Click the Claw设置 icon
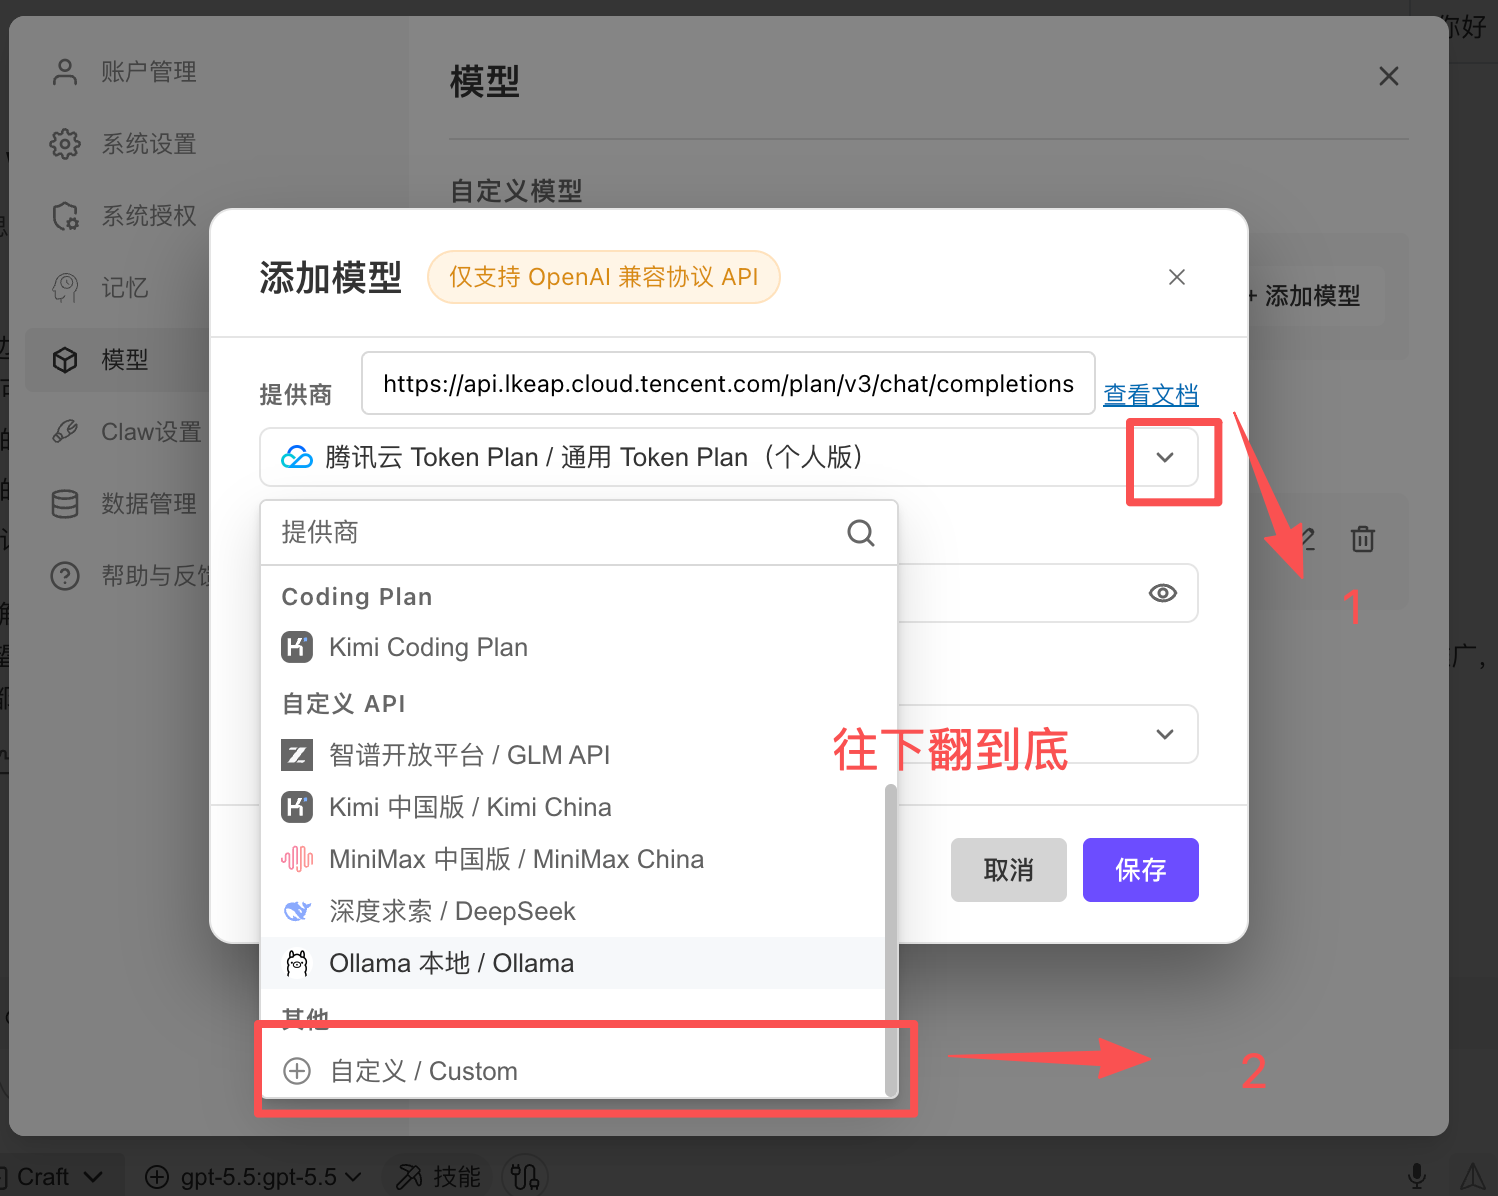The image size is (1498, 1196). click(65, 432)
